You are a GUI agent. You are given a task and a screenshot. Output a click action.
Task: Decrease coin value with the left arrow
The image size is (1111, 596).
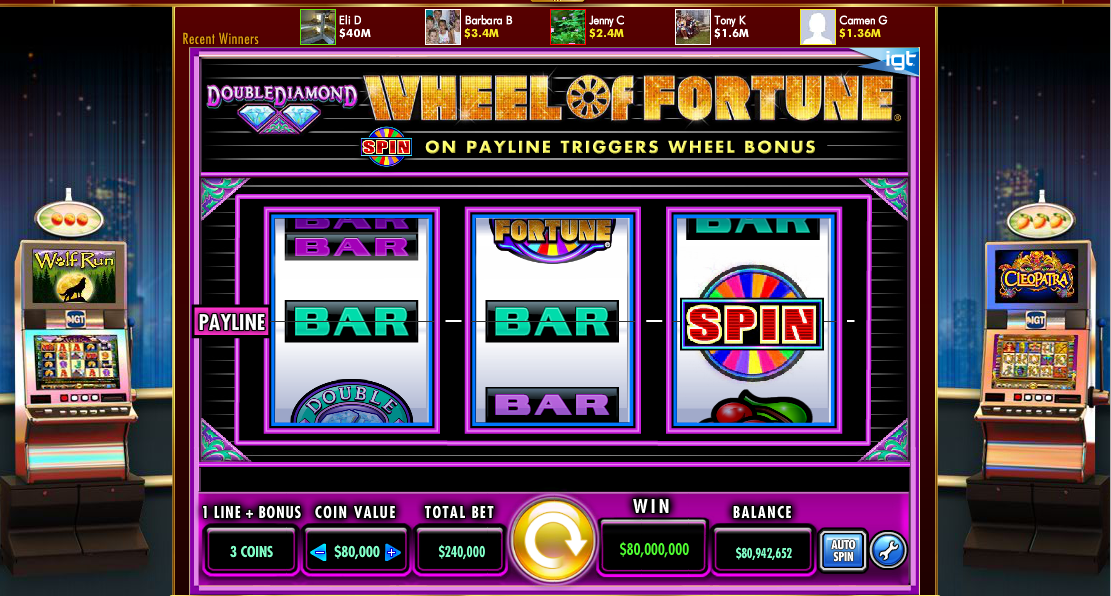click(x=320, y=552)
